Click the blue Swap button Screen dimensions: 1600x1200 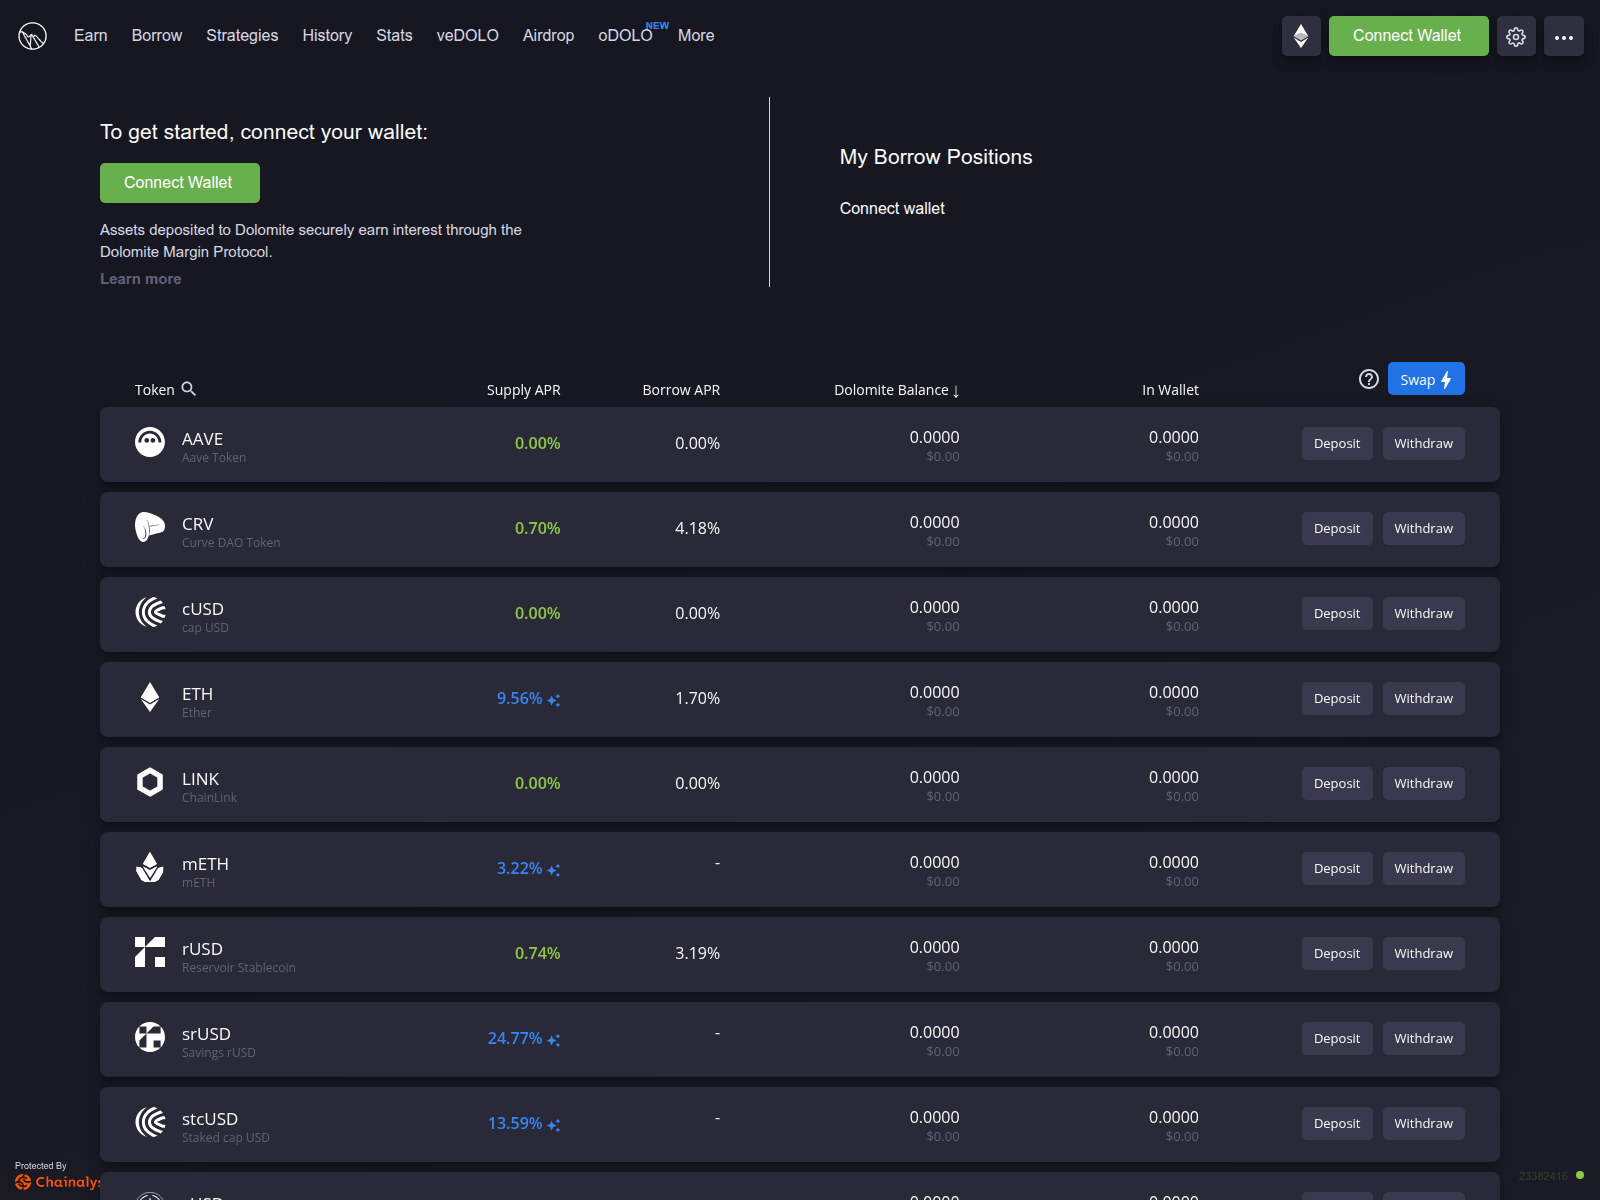point(1426,379)
